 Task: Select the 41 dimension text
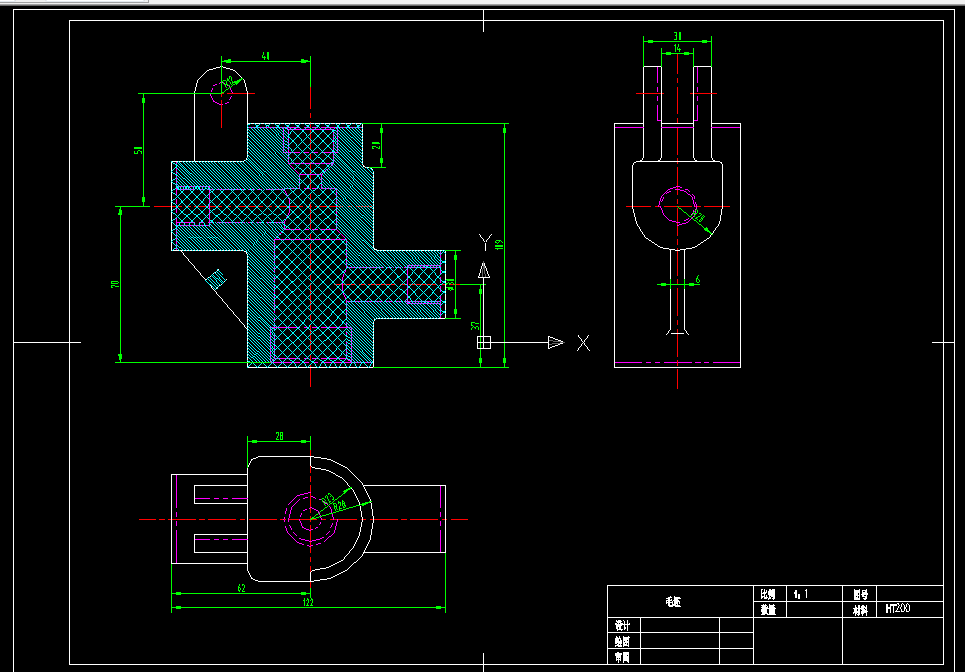point(266,56)
